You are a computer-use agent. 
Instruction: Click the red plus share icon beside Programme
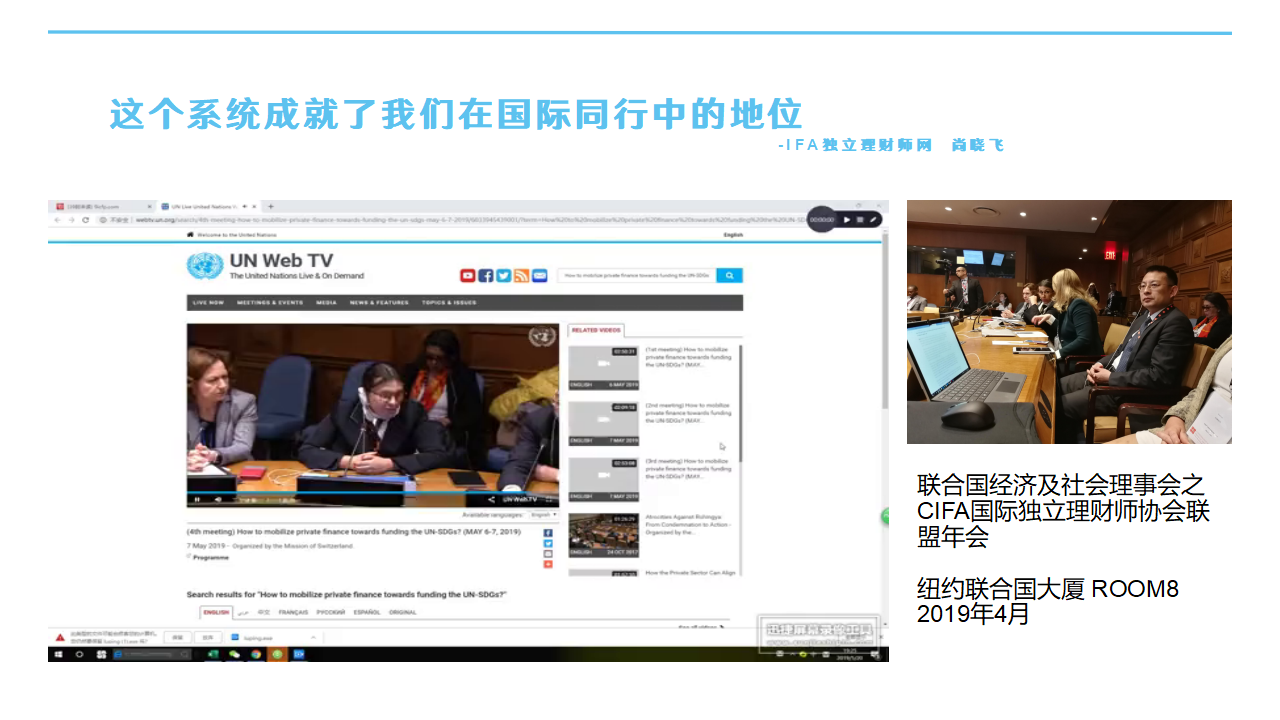click(548, 564)
